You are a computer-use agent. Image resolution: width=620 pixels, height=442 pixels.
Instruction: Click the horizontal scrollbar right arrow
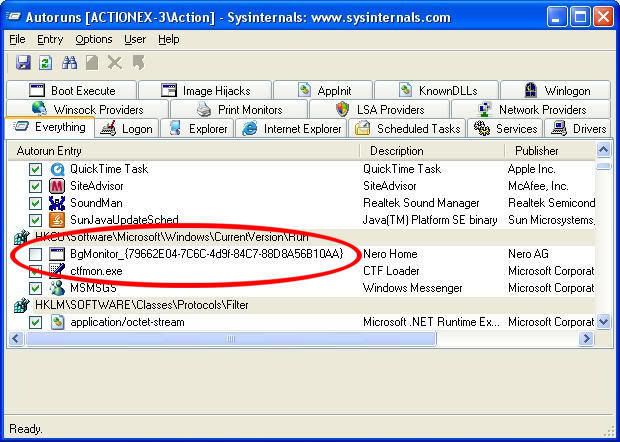pyautogui.click(x=587, y=339)
